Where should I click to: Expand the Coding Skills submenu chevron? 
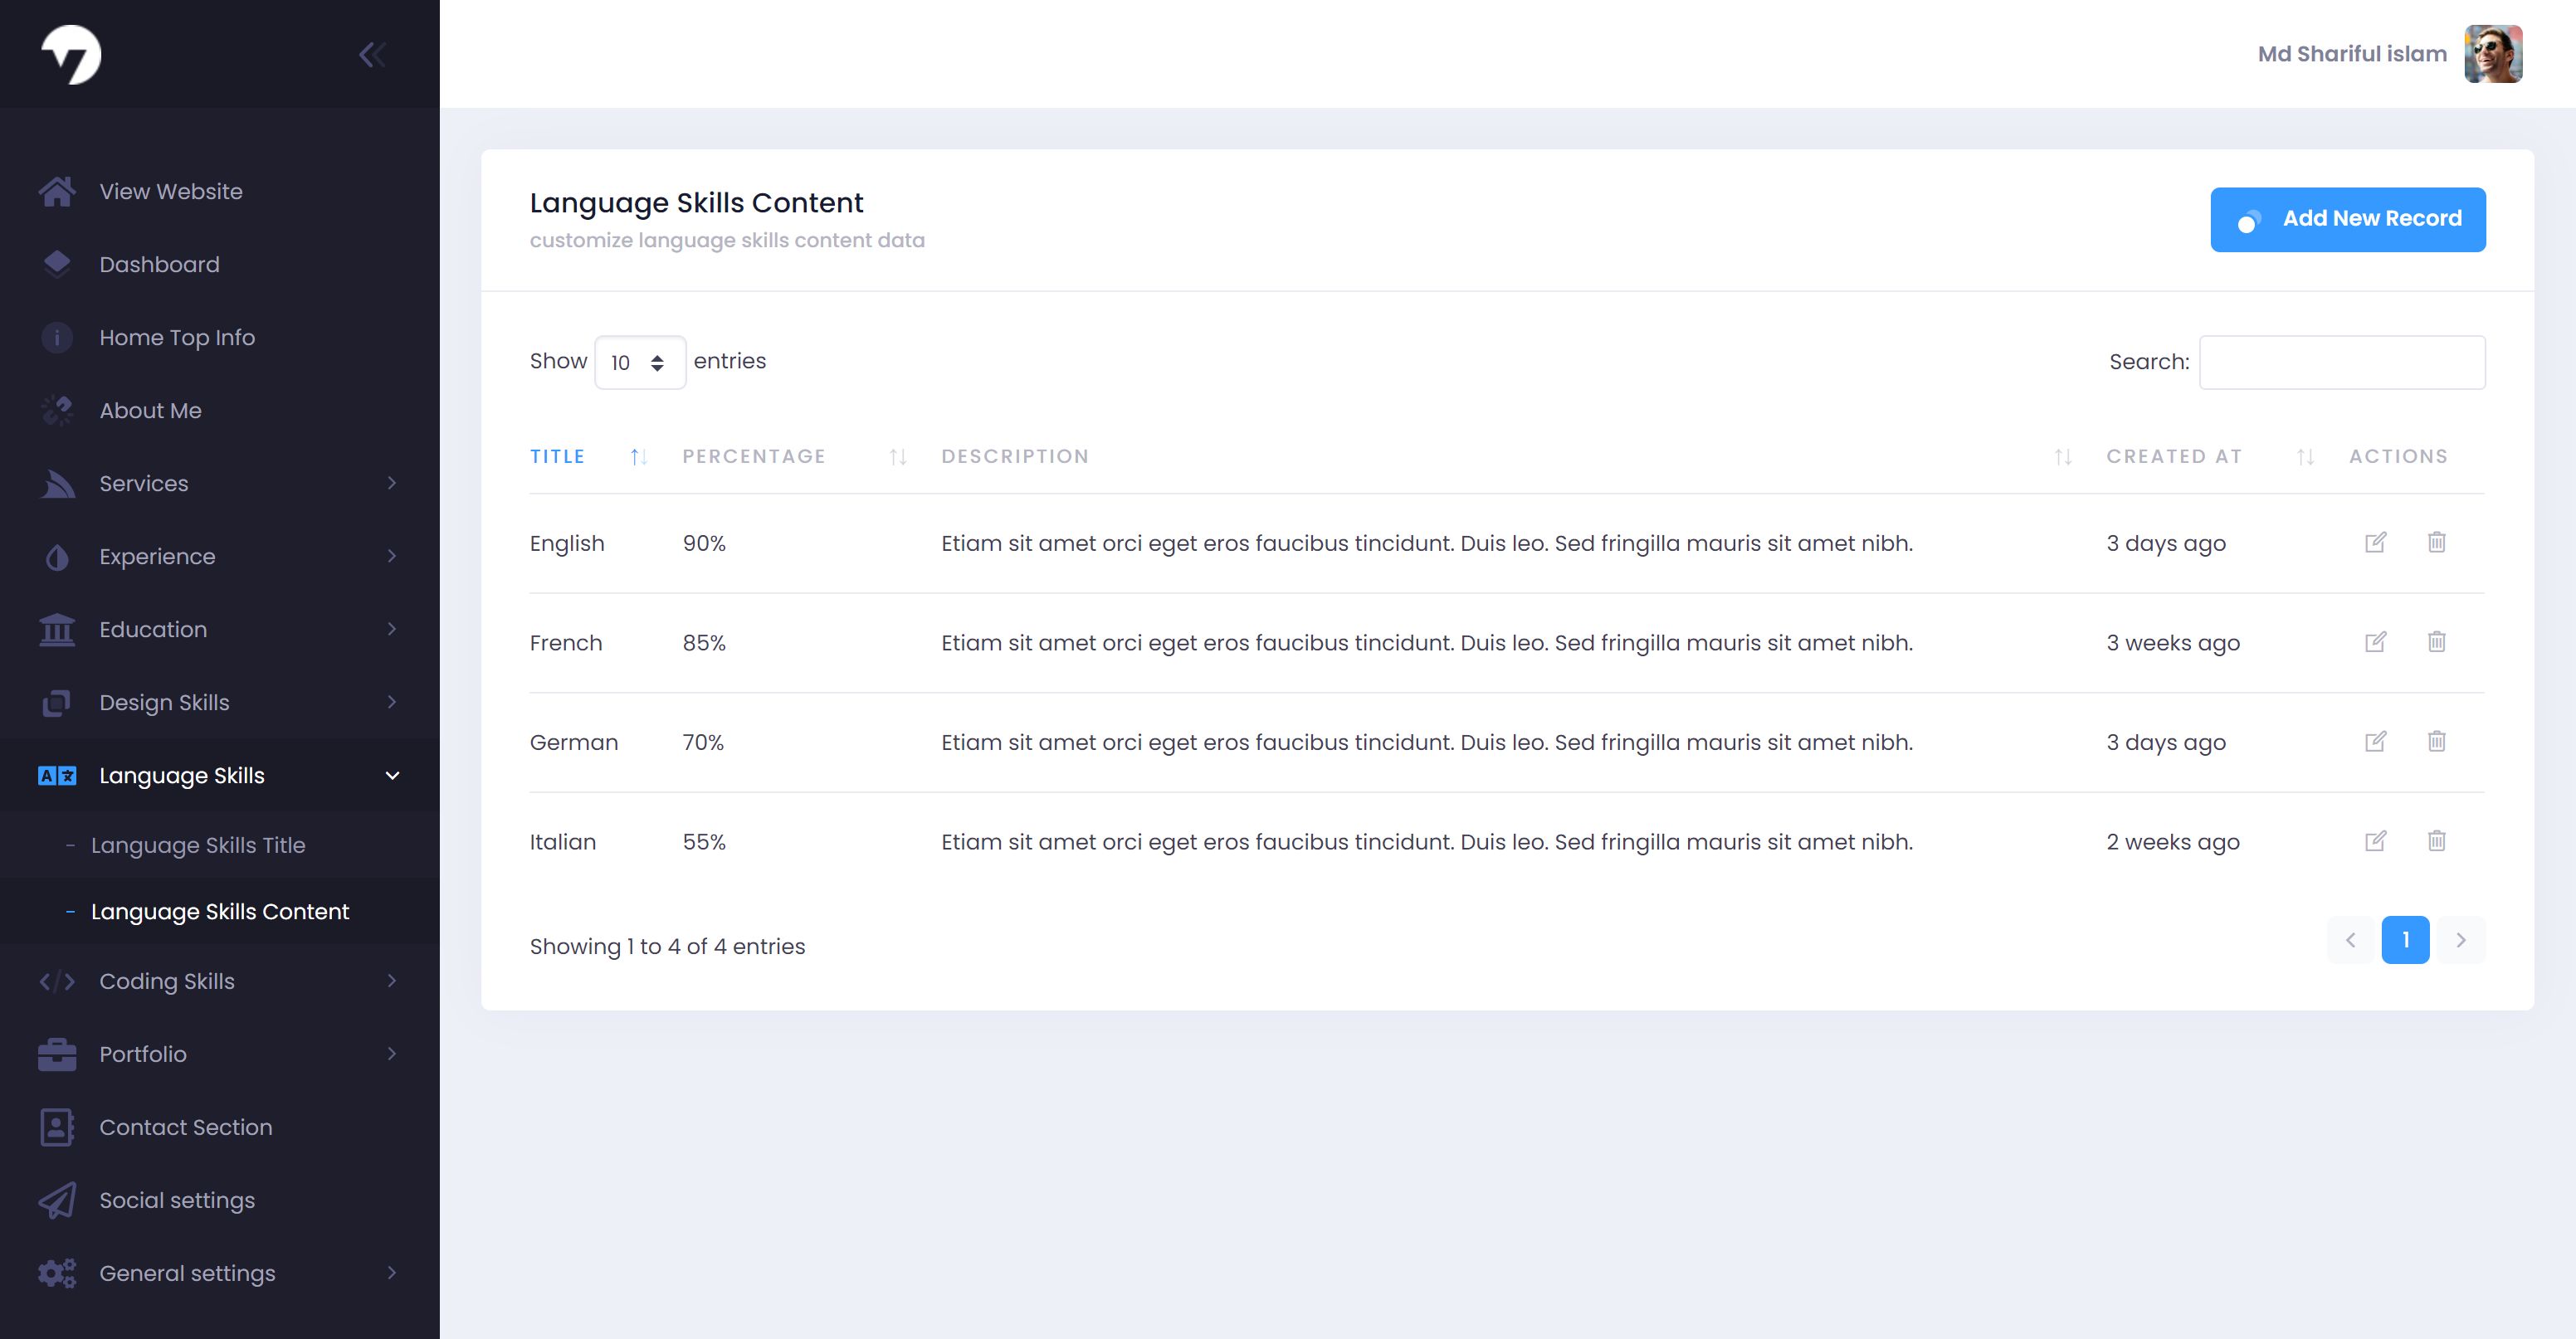click(x=392, y=981)
